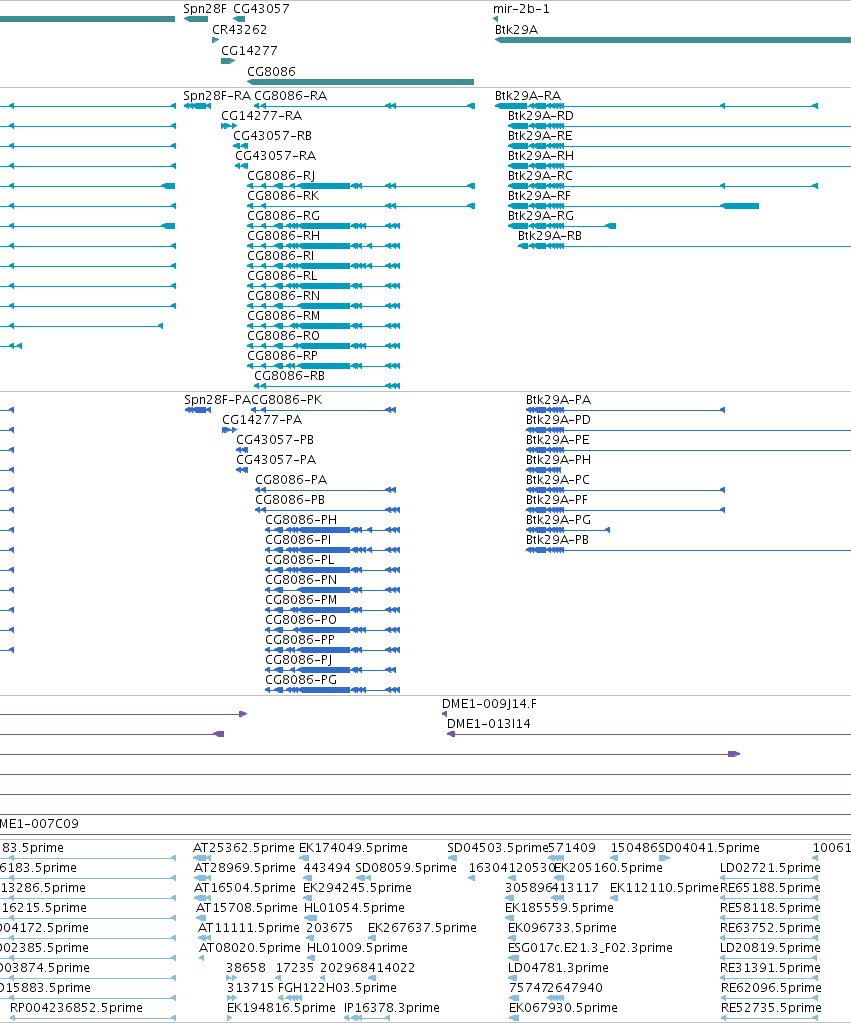Viewport: 851px width, 1023px height.
Task: Click EST SD08059.5prime label
Action: [x=406, y=868]
